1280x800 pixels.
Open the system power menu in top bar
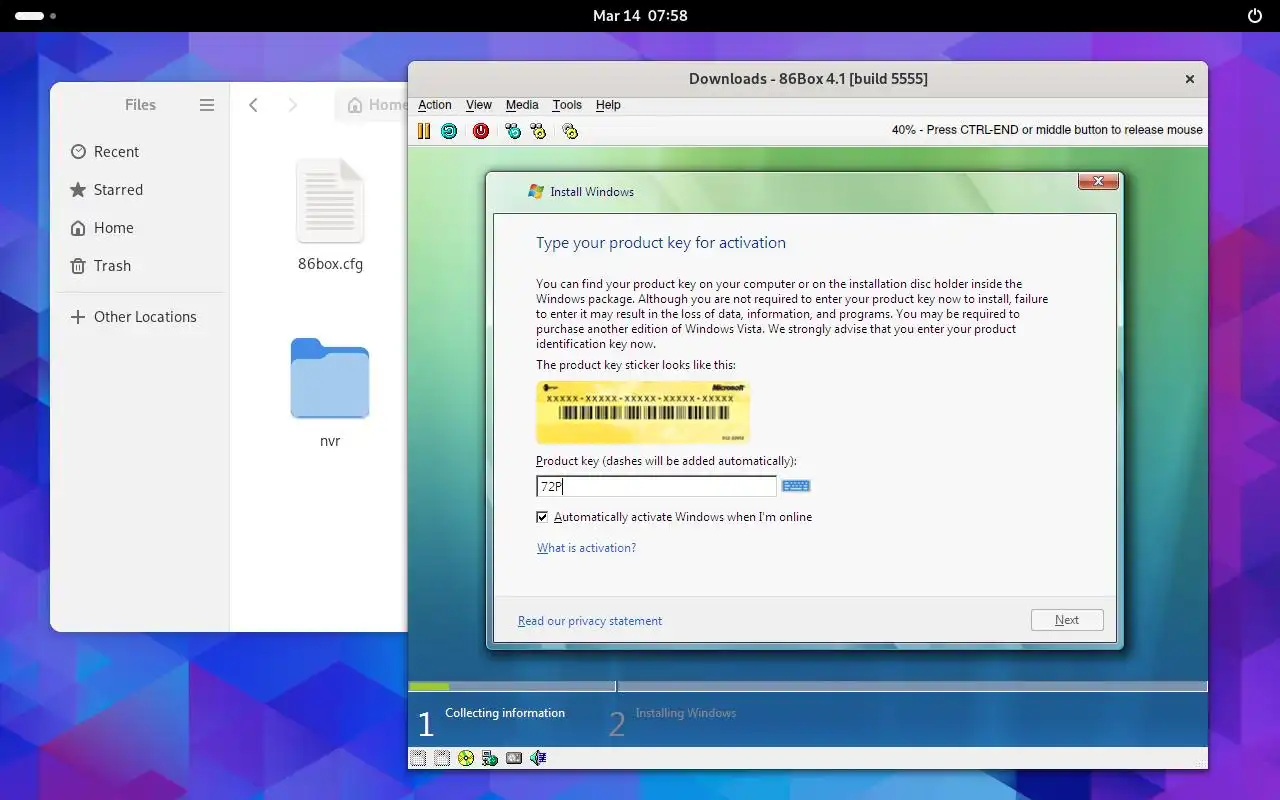(x=1255, y=16)
